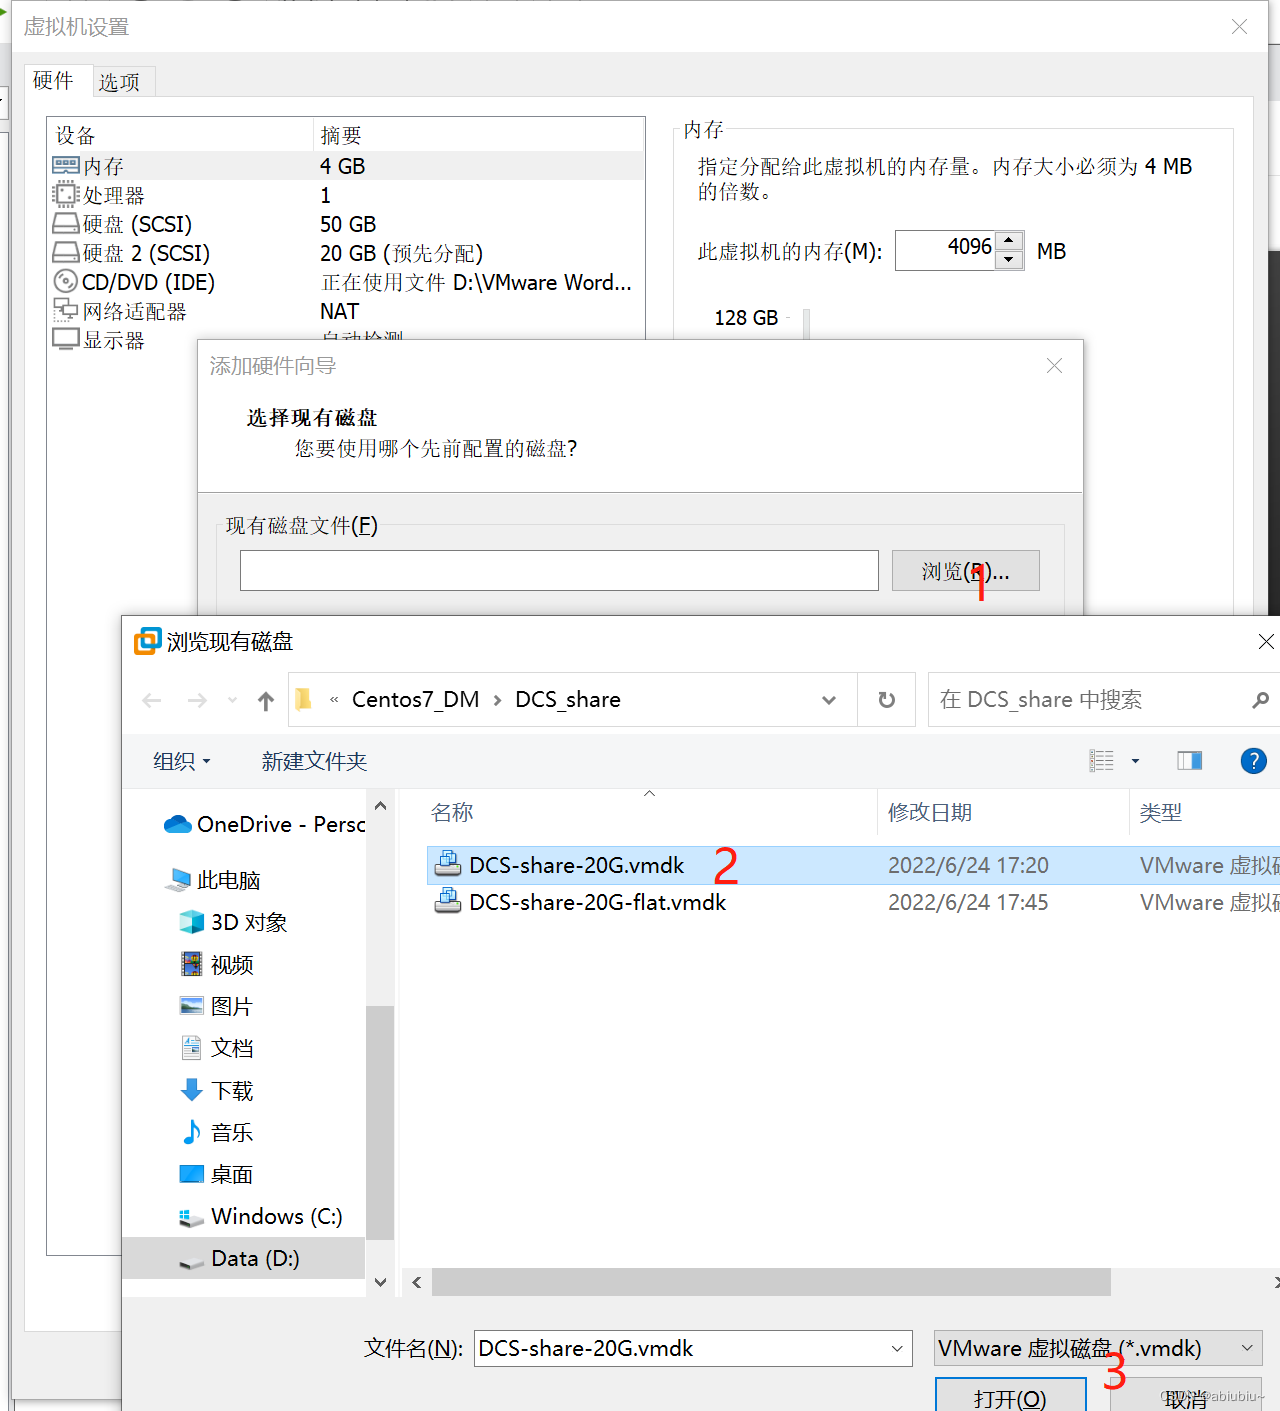
Task: Close the 添加硬件向导 wizard
Action: tap(1054, 366)
